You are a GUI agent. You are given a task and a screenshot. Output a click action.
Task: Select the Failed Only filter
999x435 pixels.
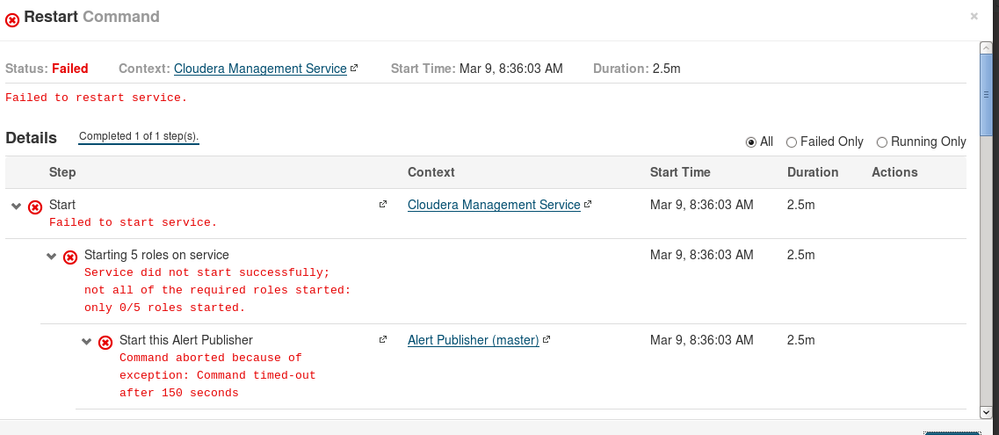click(791, 142)
